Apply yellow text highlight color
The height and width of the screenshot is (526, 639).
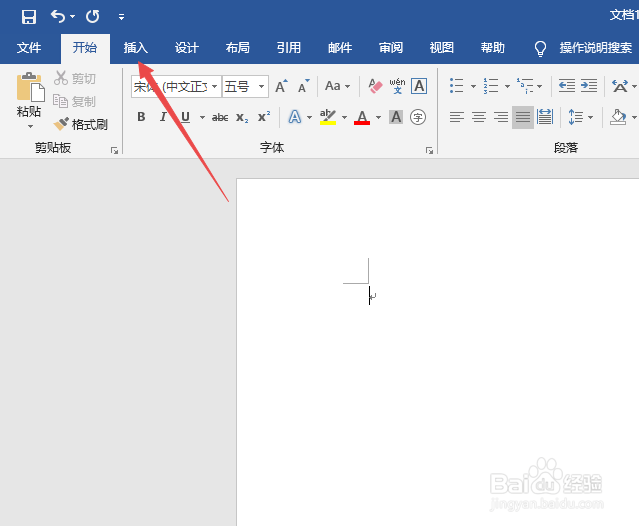(x=328, y=117)
